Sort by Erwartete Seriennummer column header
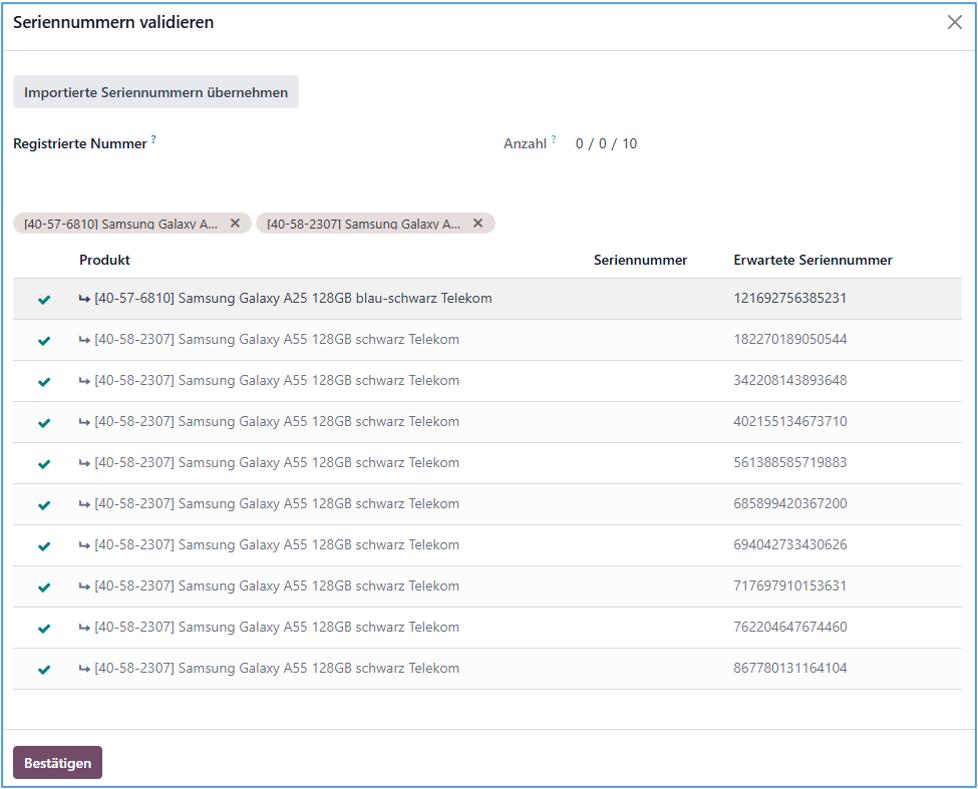Screen dimensions: 978x789 [x=812, y=260]
